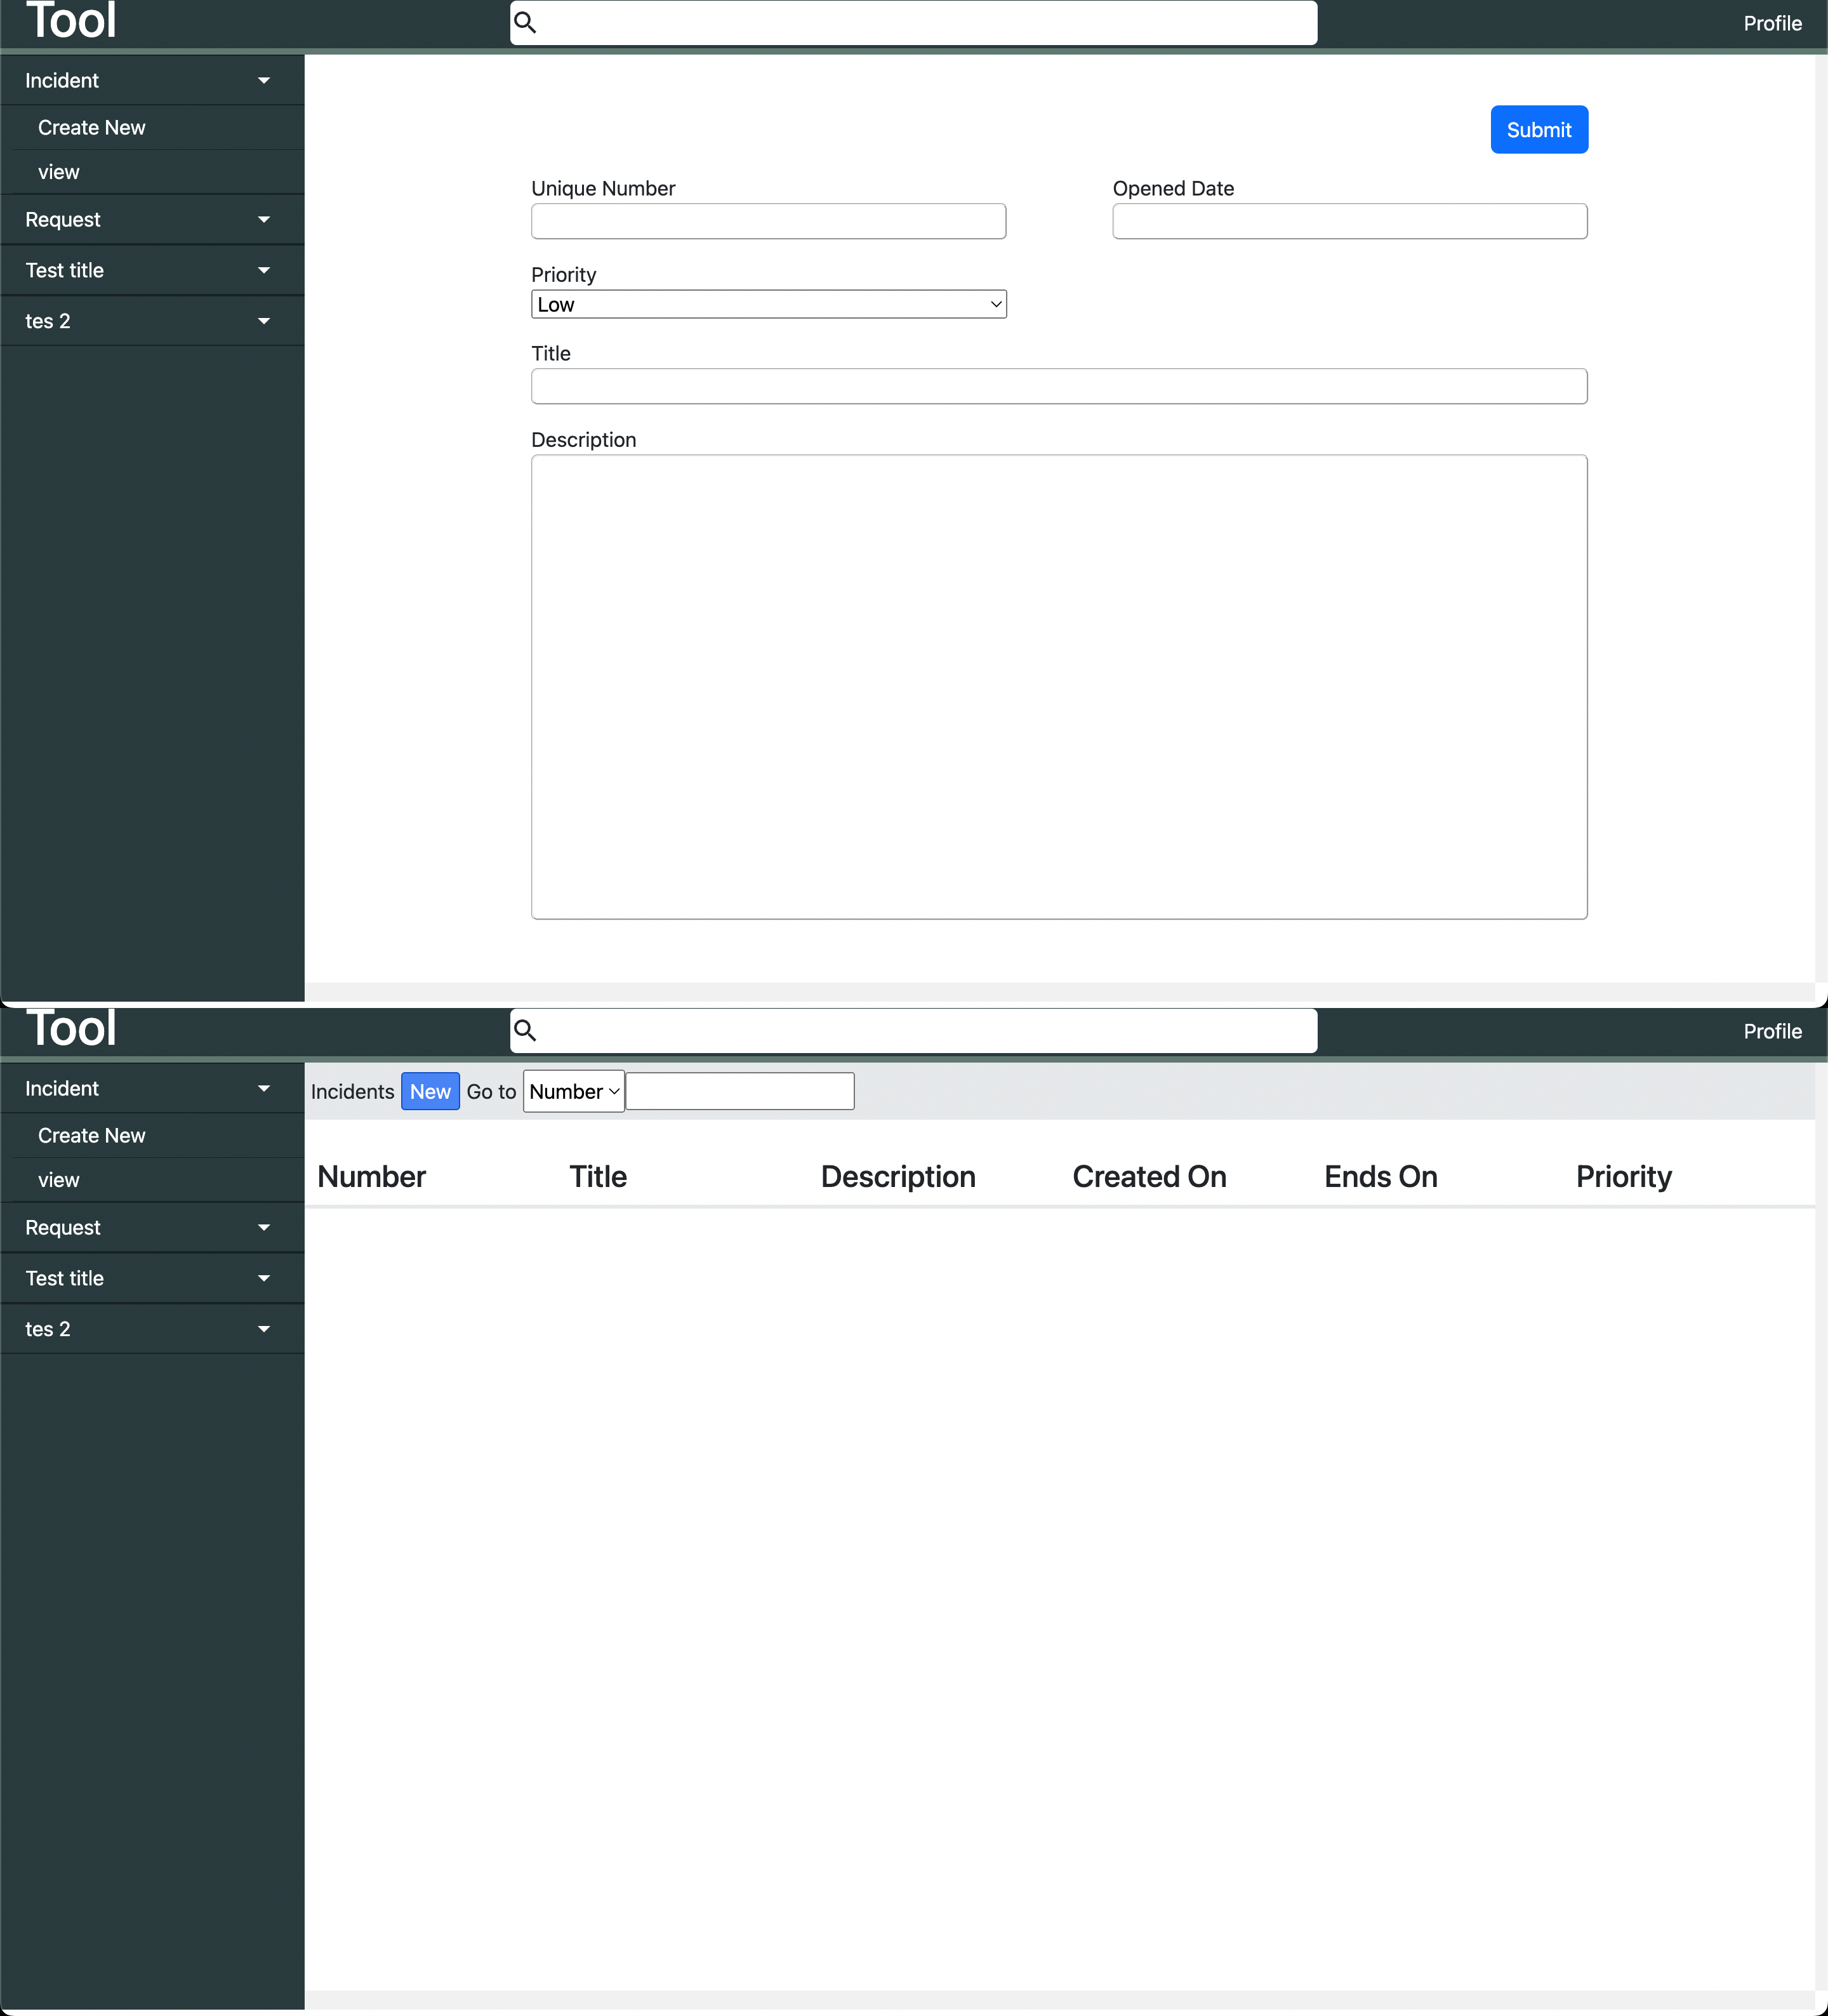Screen dimensions: 1828x2016
Task: Expand the tes 2 caret in the bottom sidebar
Action: [264, 1330]
